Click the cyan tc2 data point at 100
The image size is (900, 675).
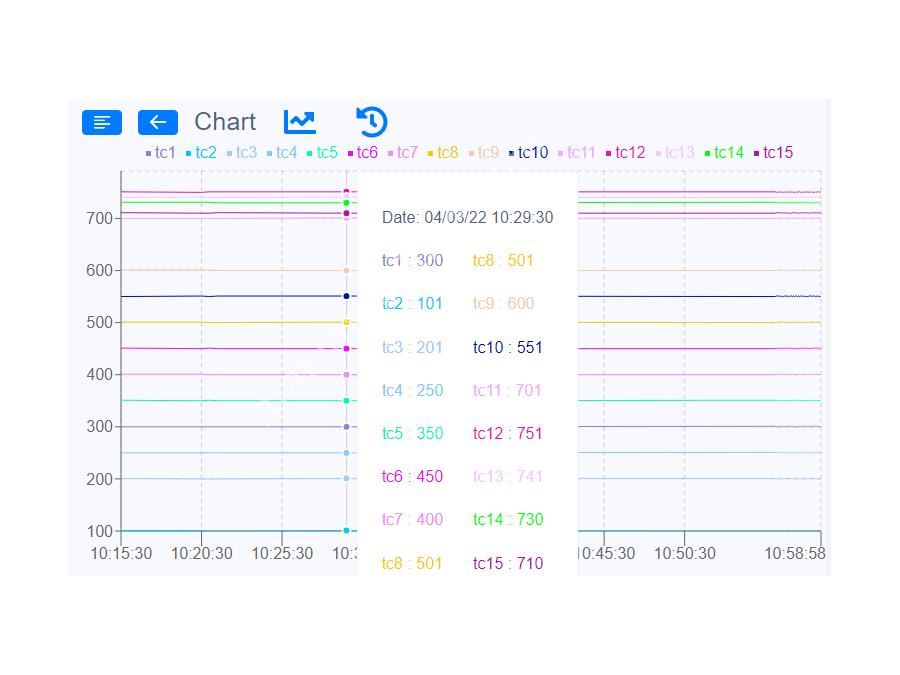click(x=346, y=531)
